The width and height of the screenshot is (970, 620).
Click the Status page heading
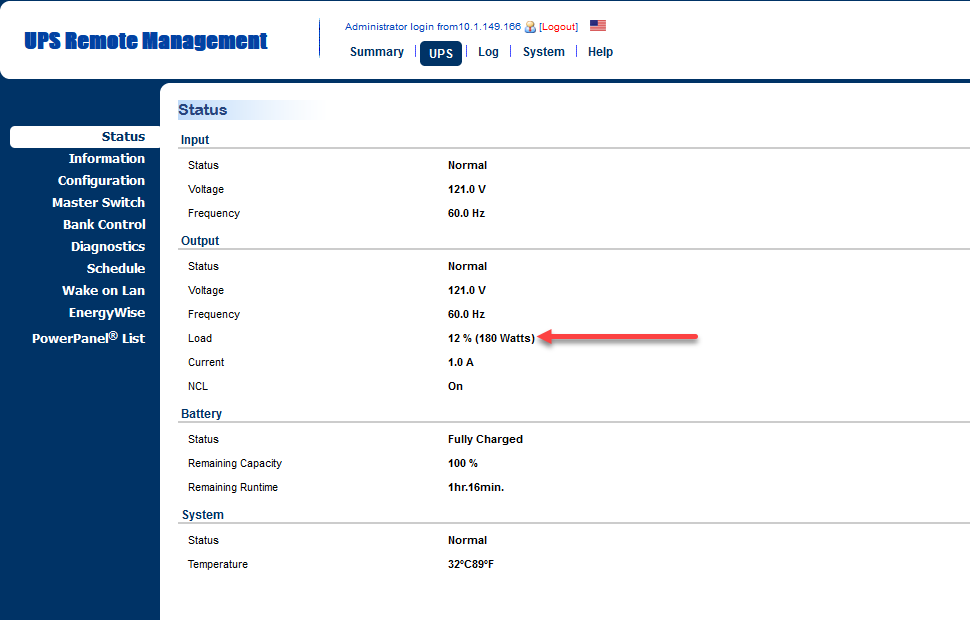pyautogui.click(x=203, y=110)
